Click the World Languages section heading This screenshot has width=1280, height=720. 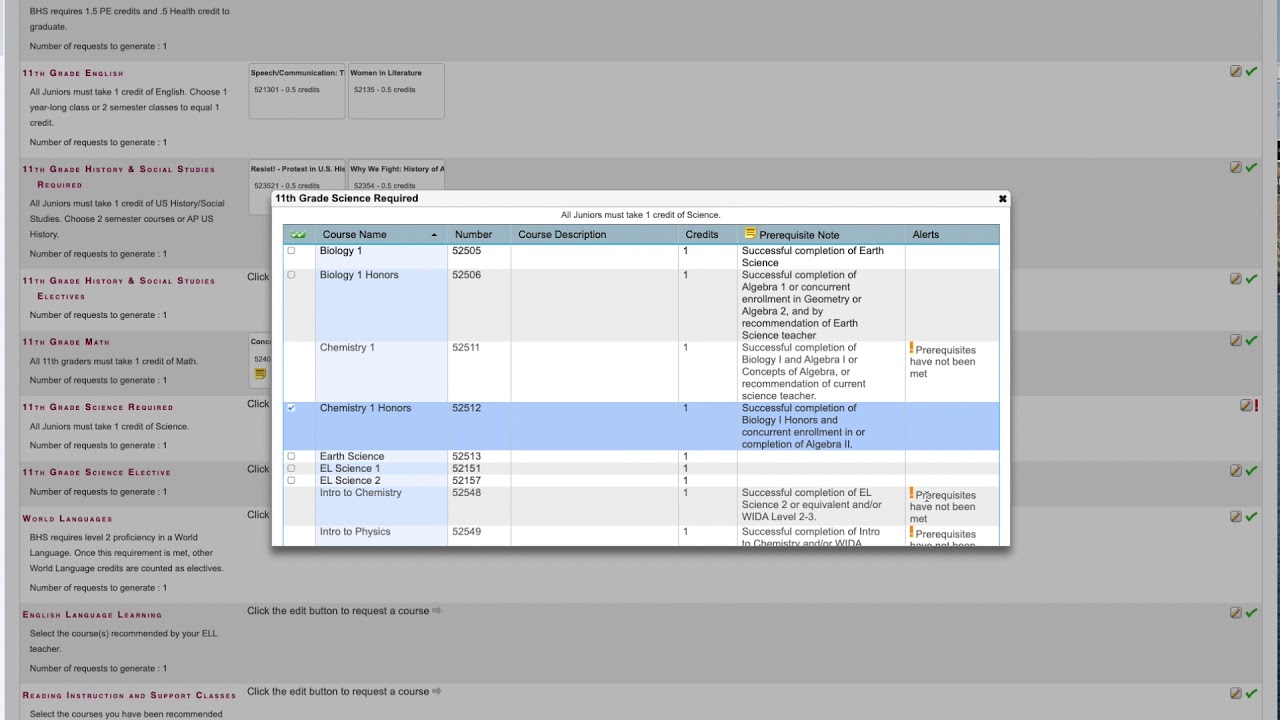[67, 519]
